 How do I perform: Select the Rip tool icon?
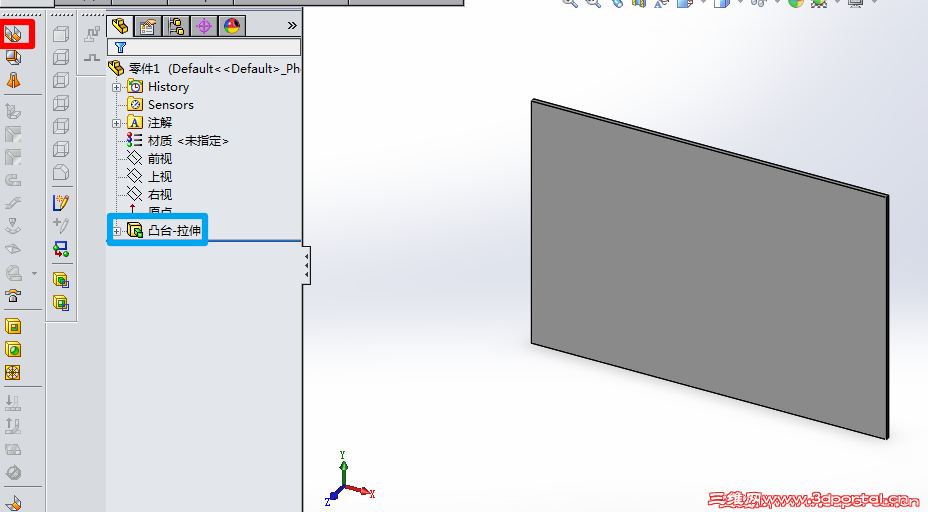[13, 502]
